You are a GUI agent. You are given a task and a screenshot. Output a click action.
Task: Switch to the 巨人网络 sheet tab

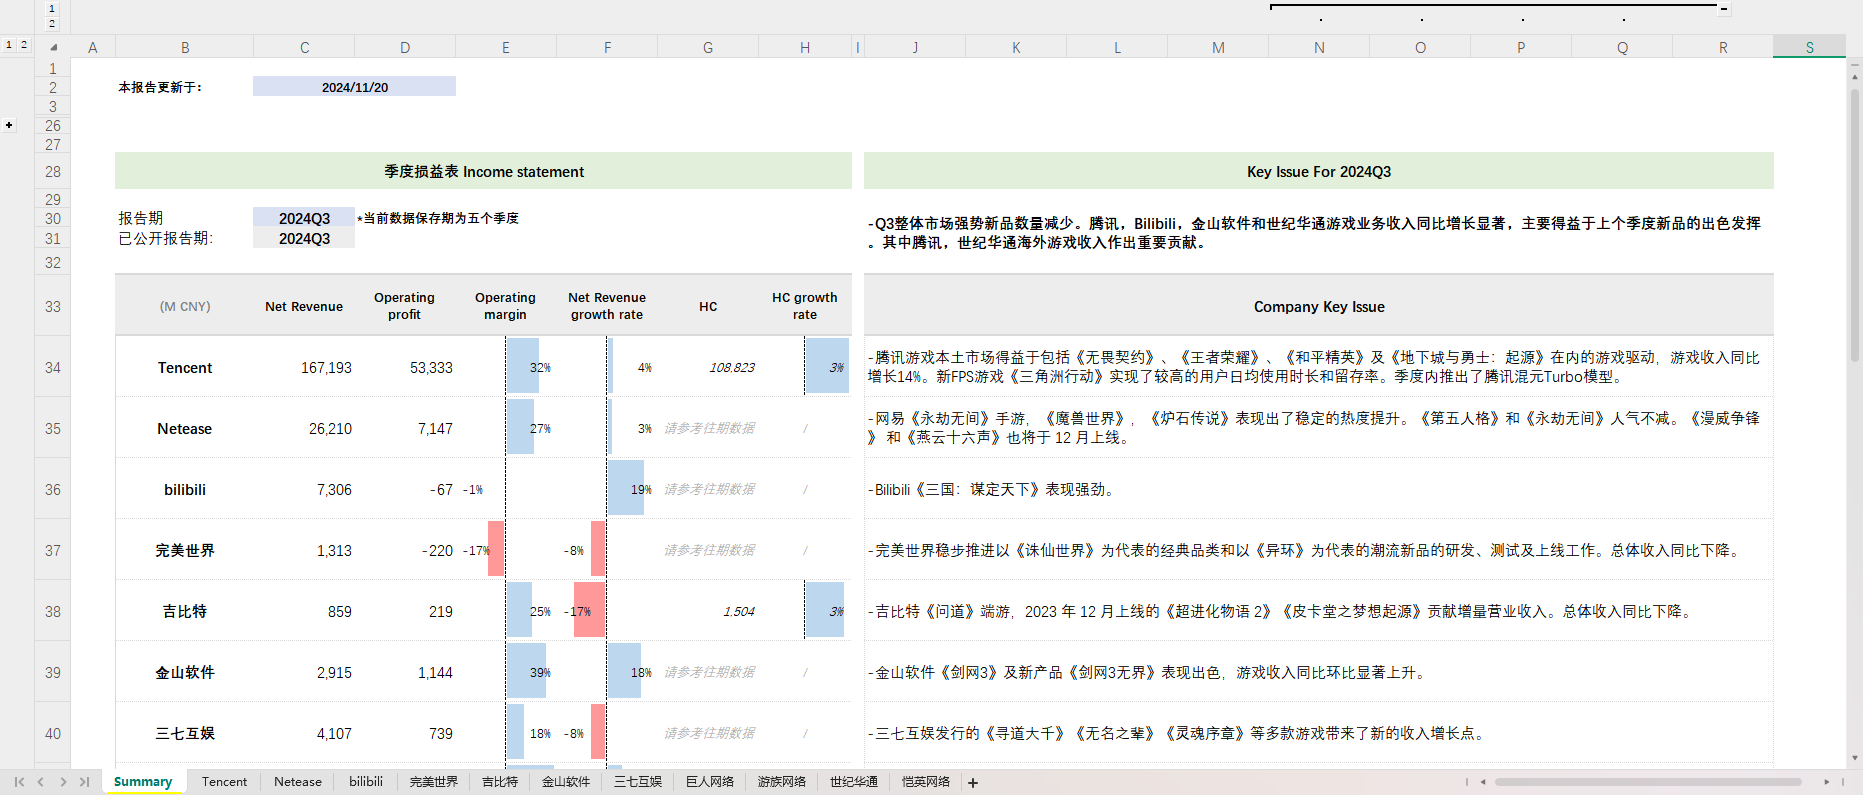tap(710, 782)
